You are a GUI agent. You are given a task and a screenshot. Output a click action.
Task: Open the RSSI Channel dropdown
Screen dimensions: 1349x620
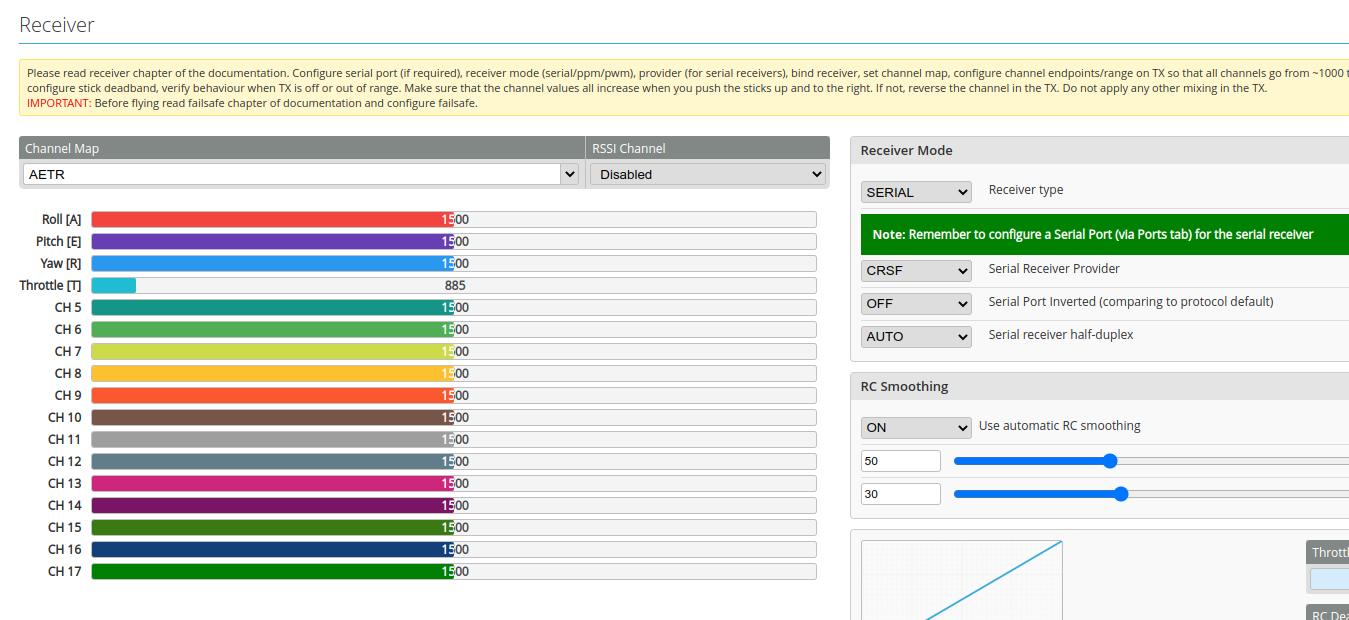click(707, 173)
